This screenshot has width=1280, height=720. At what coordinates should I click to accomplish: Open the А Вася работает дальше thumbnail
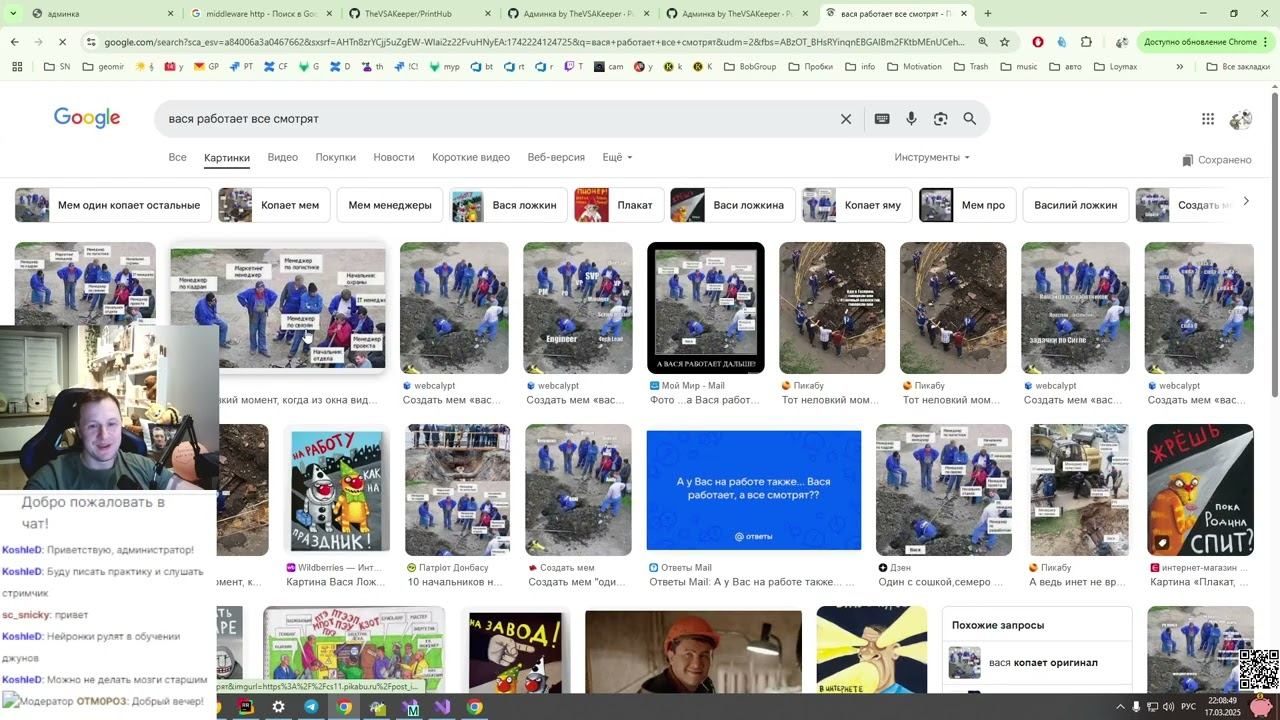point(706,308)
